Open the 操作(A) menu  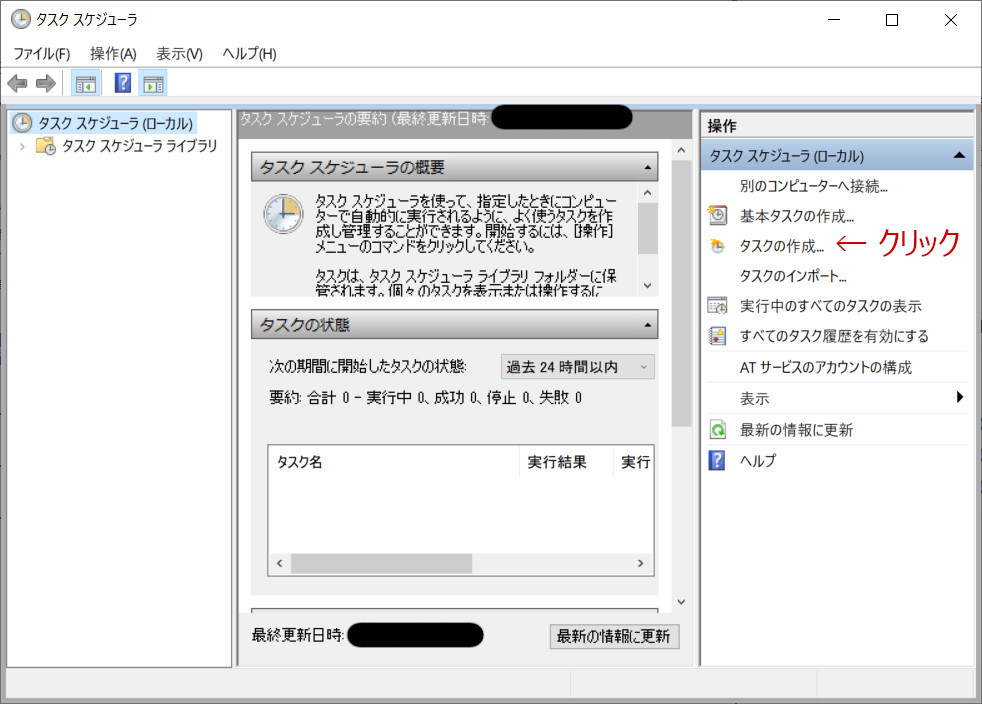pos(113,54)
